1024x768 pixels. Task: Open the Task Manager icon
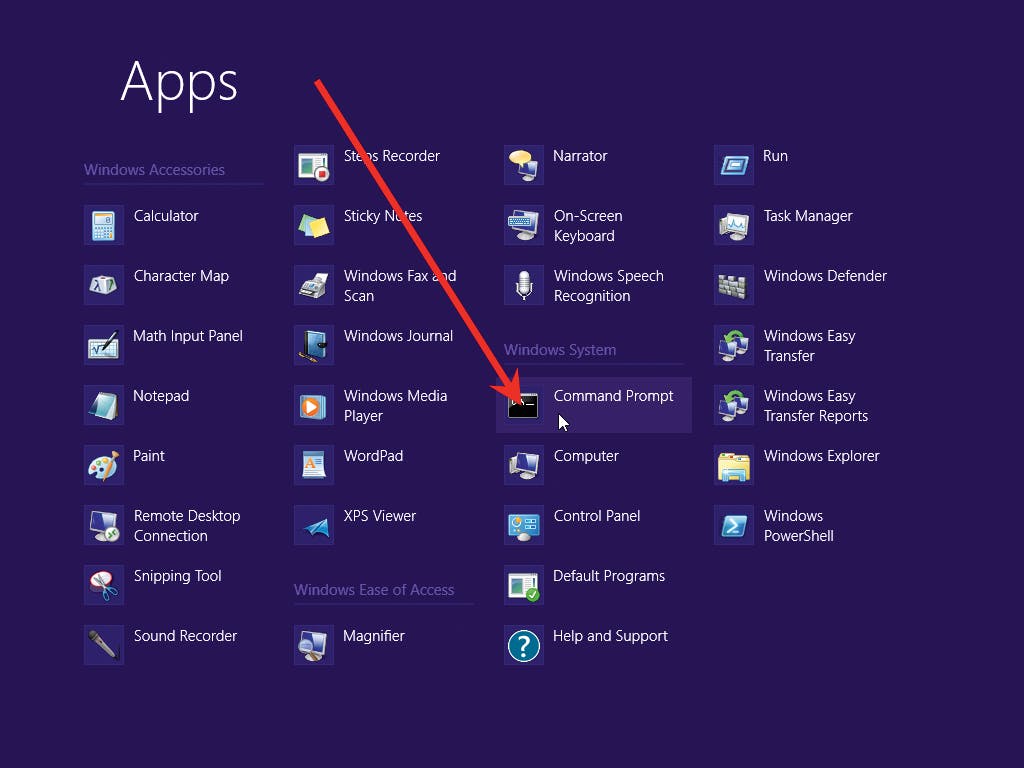[x=734, y=225]
